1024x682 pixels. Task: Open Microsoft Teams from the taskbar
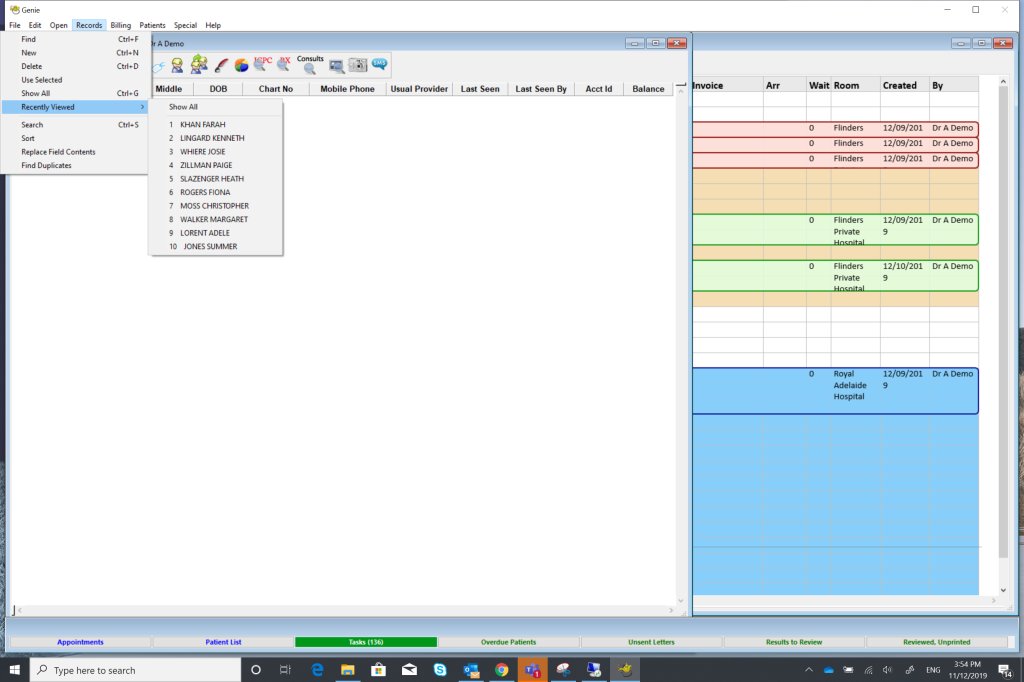click(532, 670)
